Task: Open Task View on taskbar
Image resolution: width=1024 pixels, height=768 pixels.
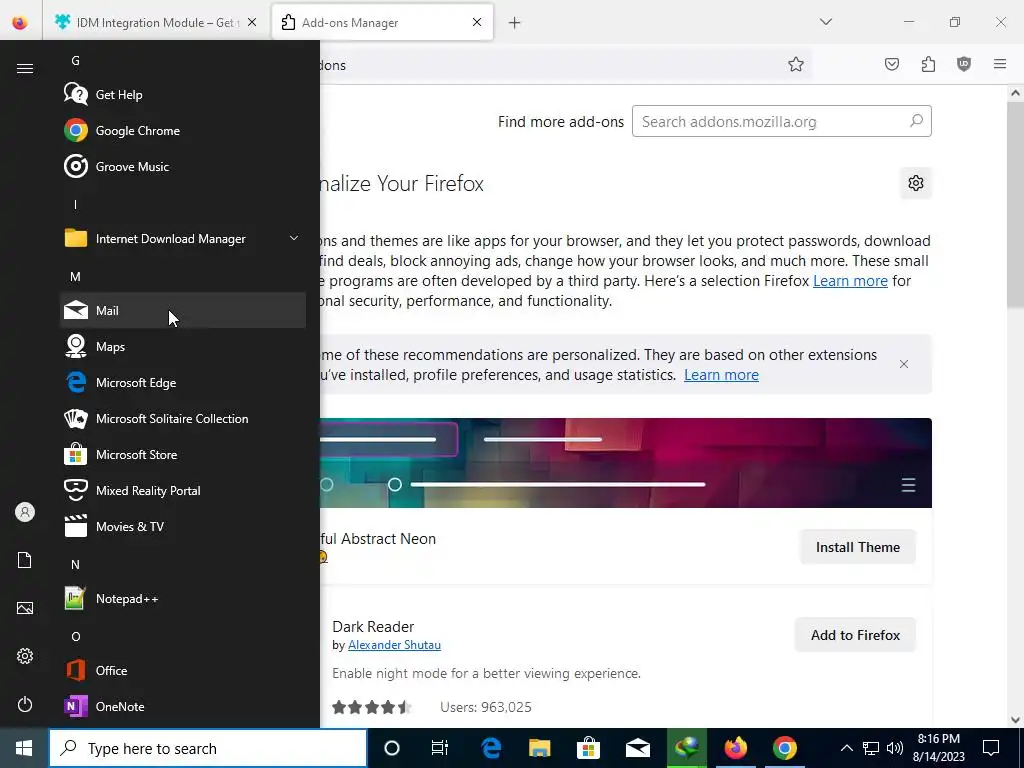Action: pos(440,748)
